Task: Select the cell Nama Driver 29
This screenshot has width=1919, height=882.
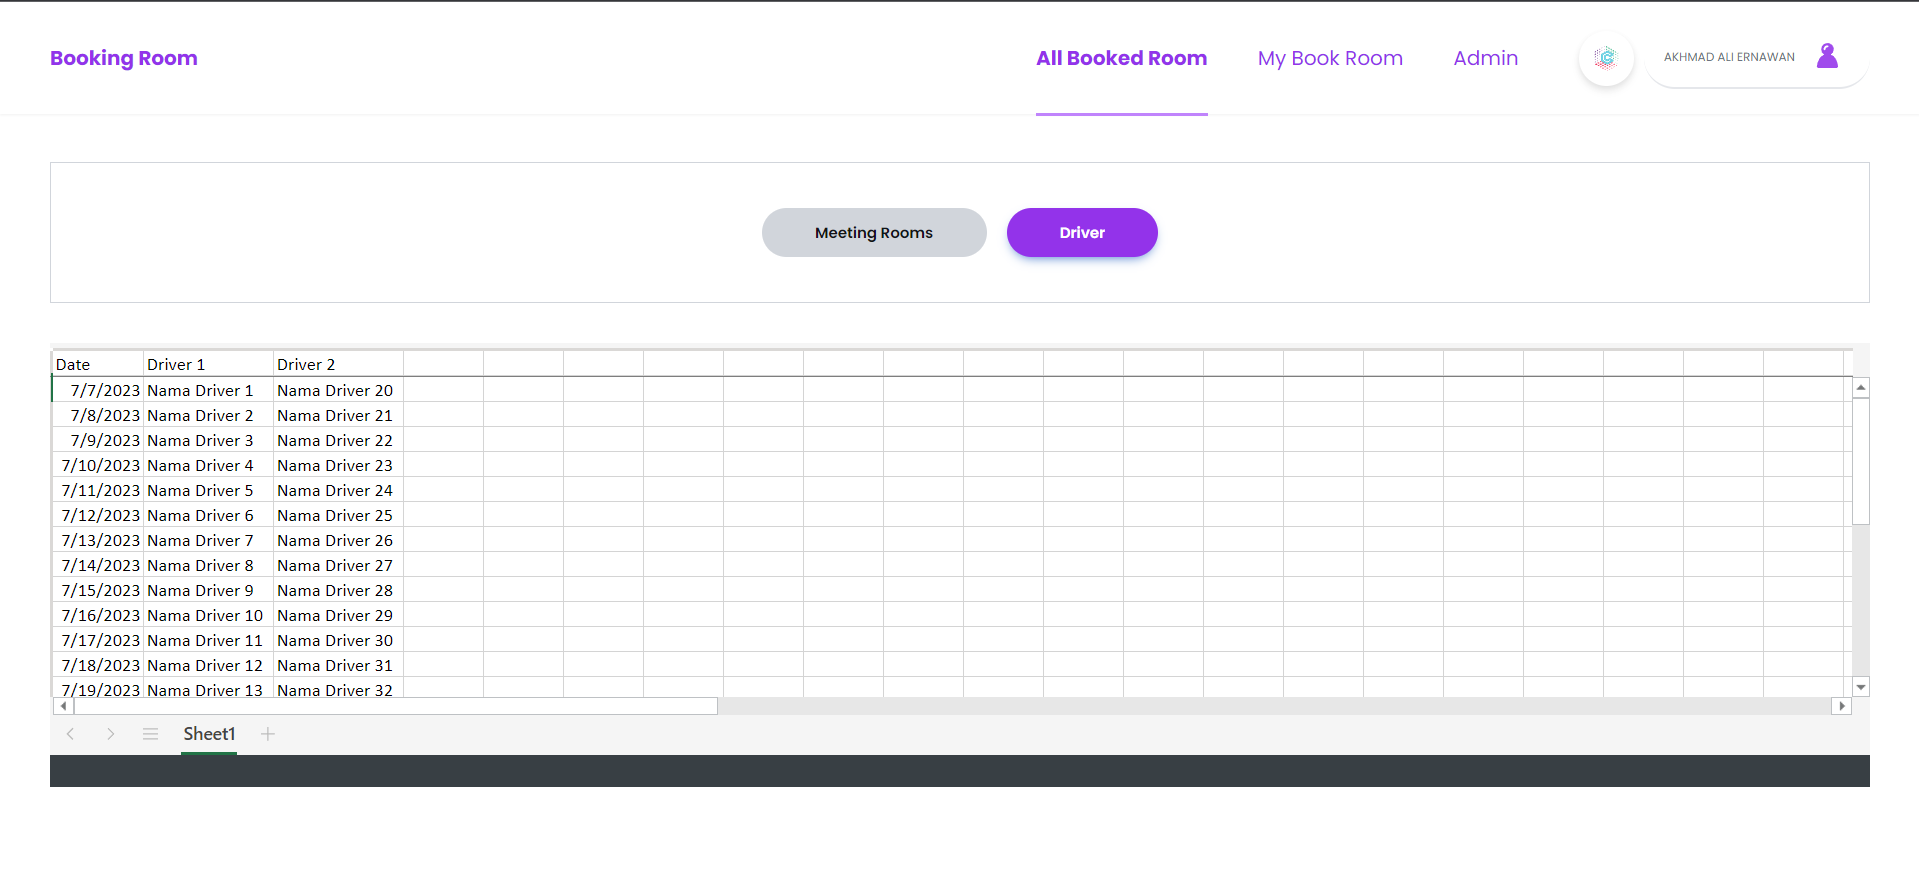Action: (338, 615)
